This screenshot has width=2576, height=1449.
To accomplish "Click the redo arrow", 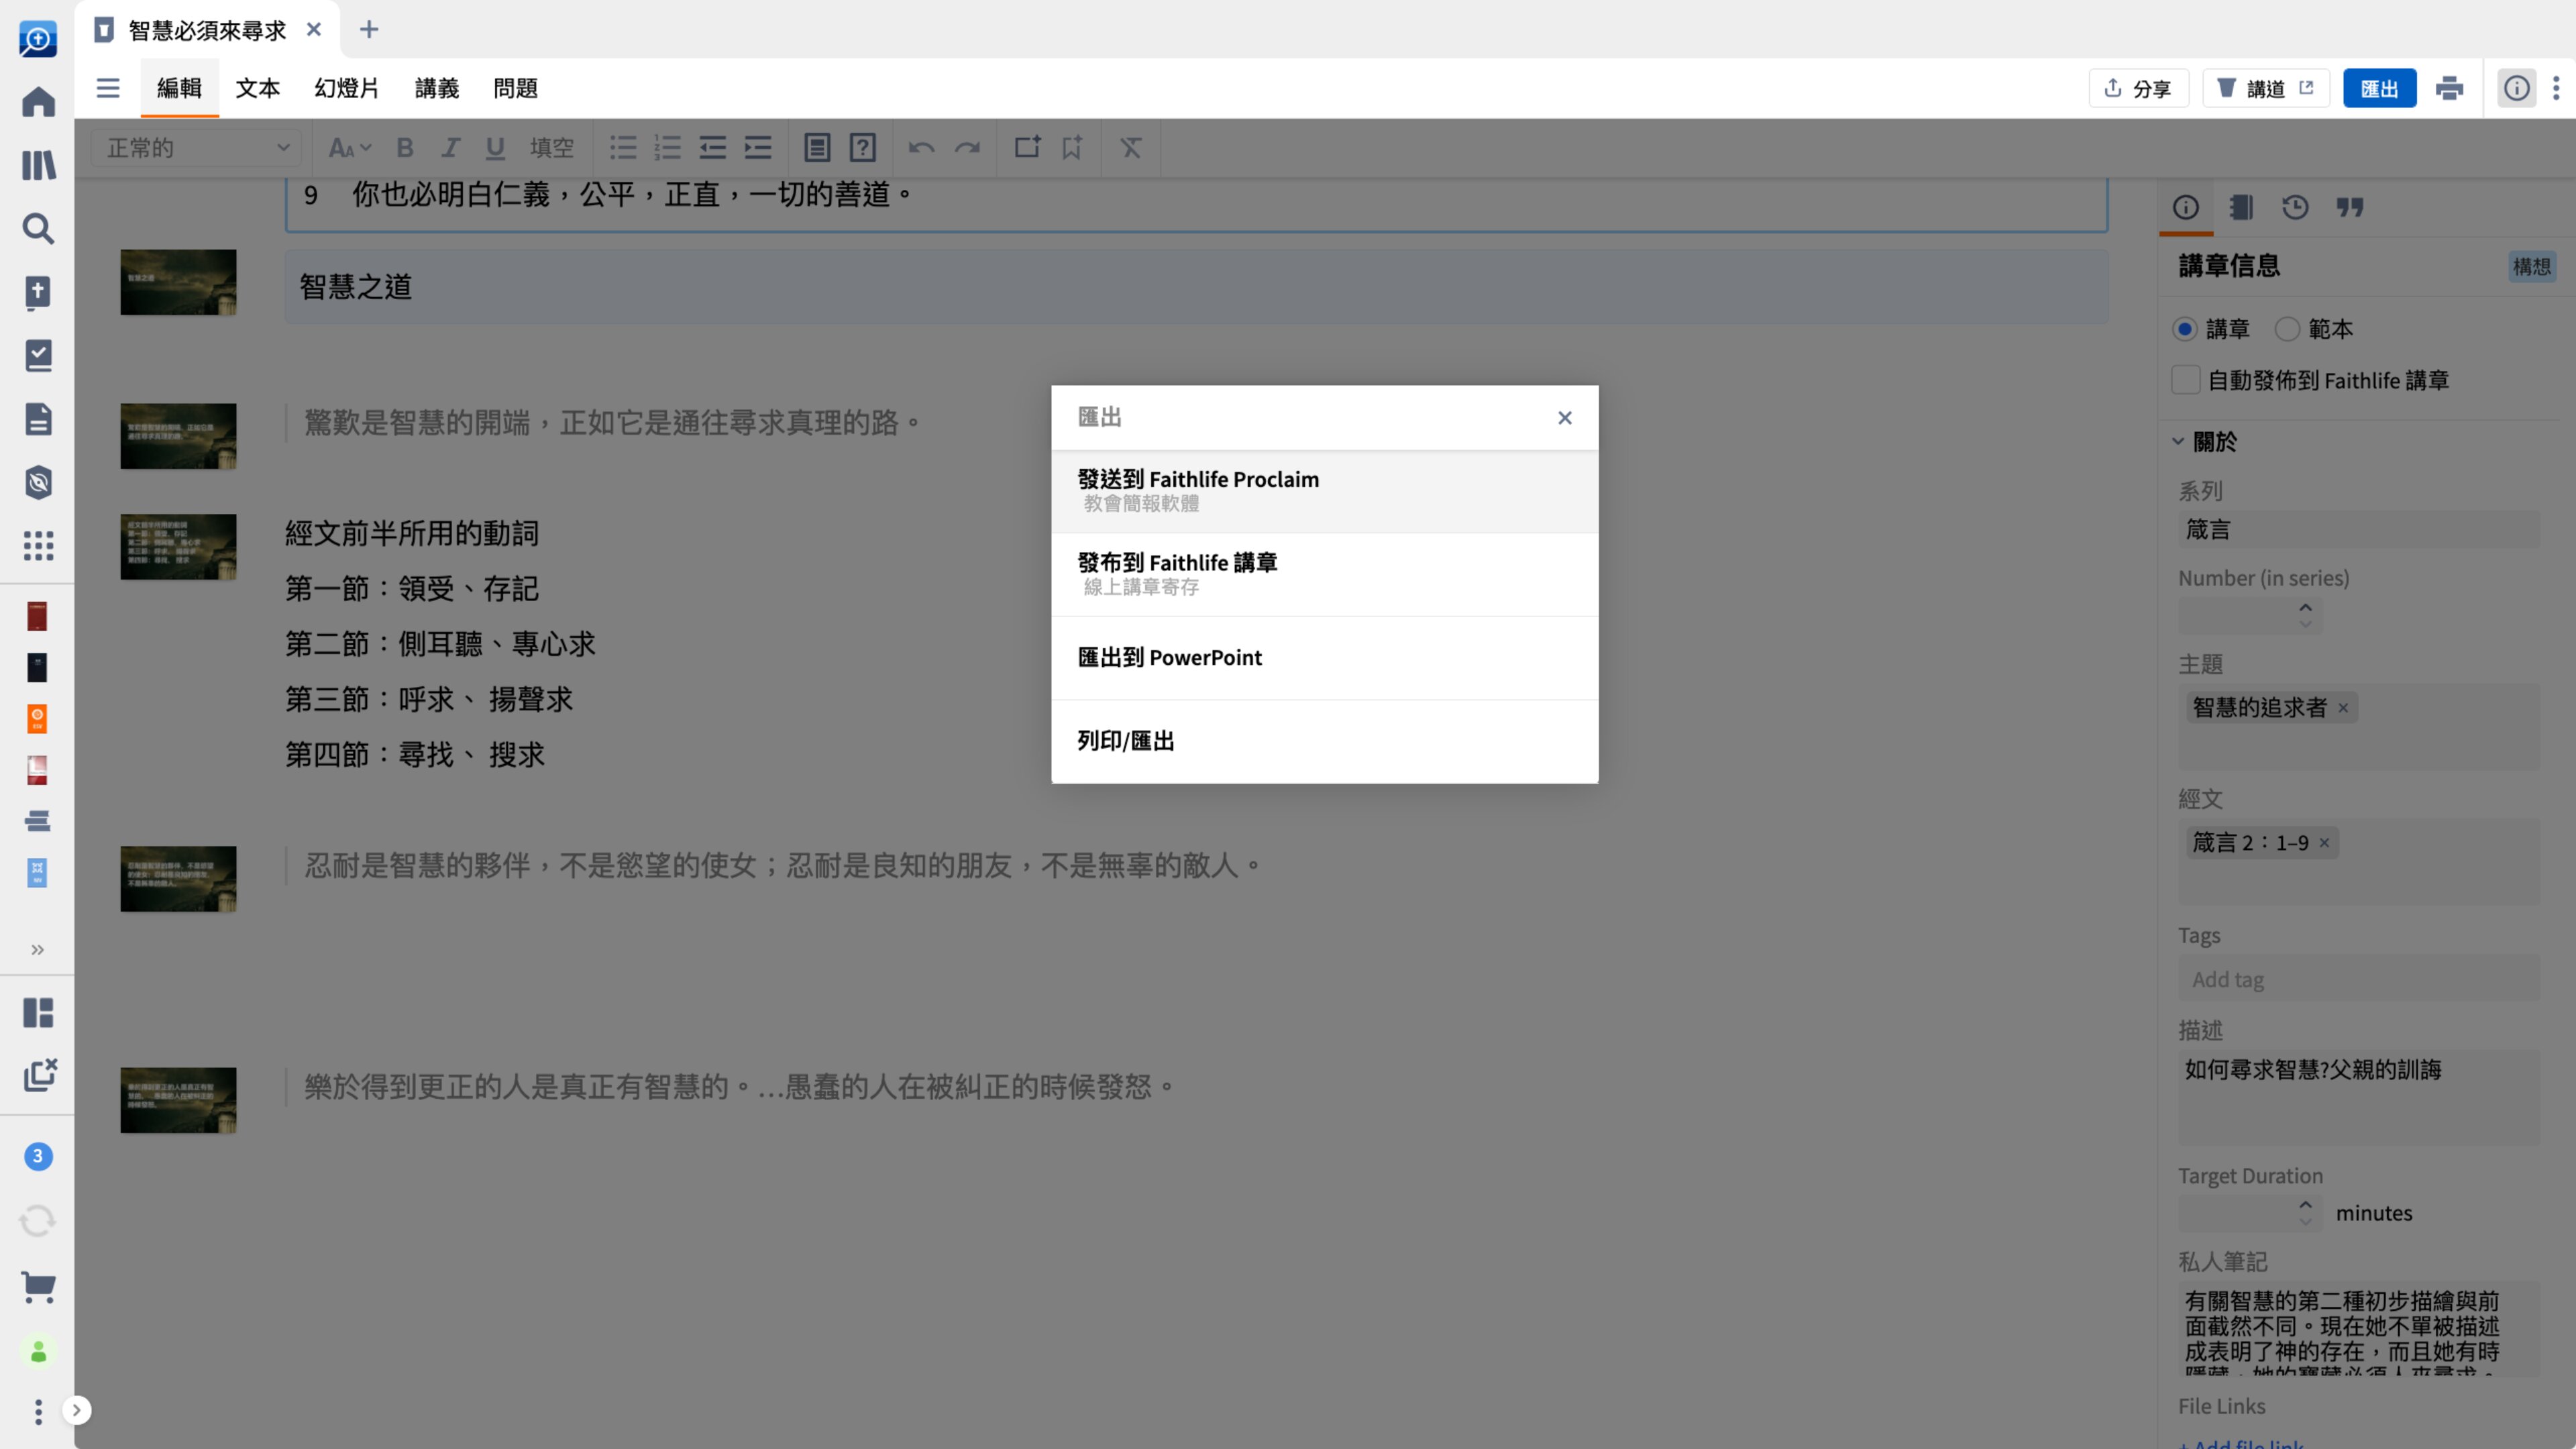I will pos(967,148).
